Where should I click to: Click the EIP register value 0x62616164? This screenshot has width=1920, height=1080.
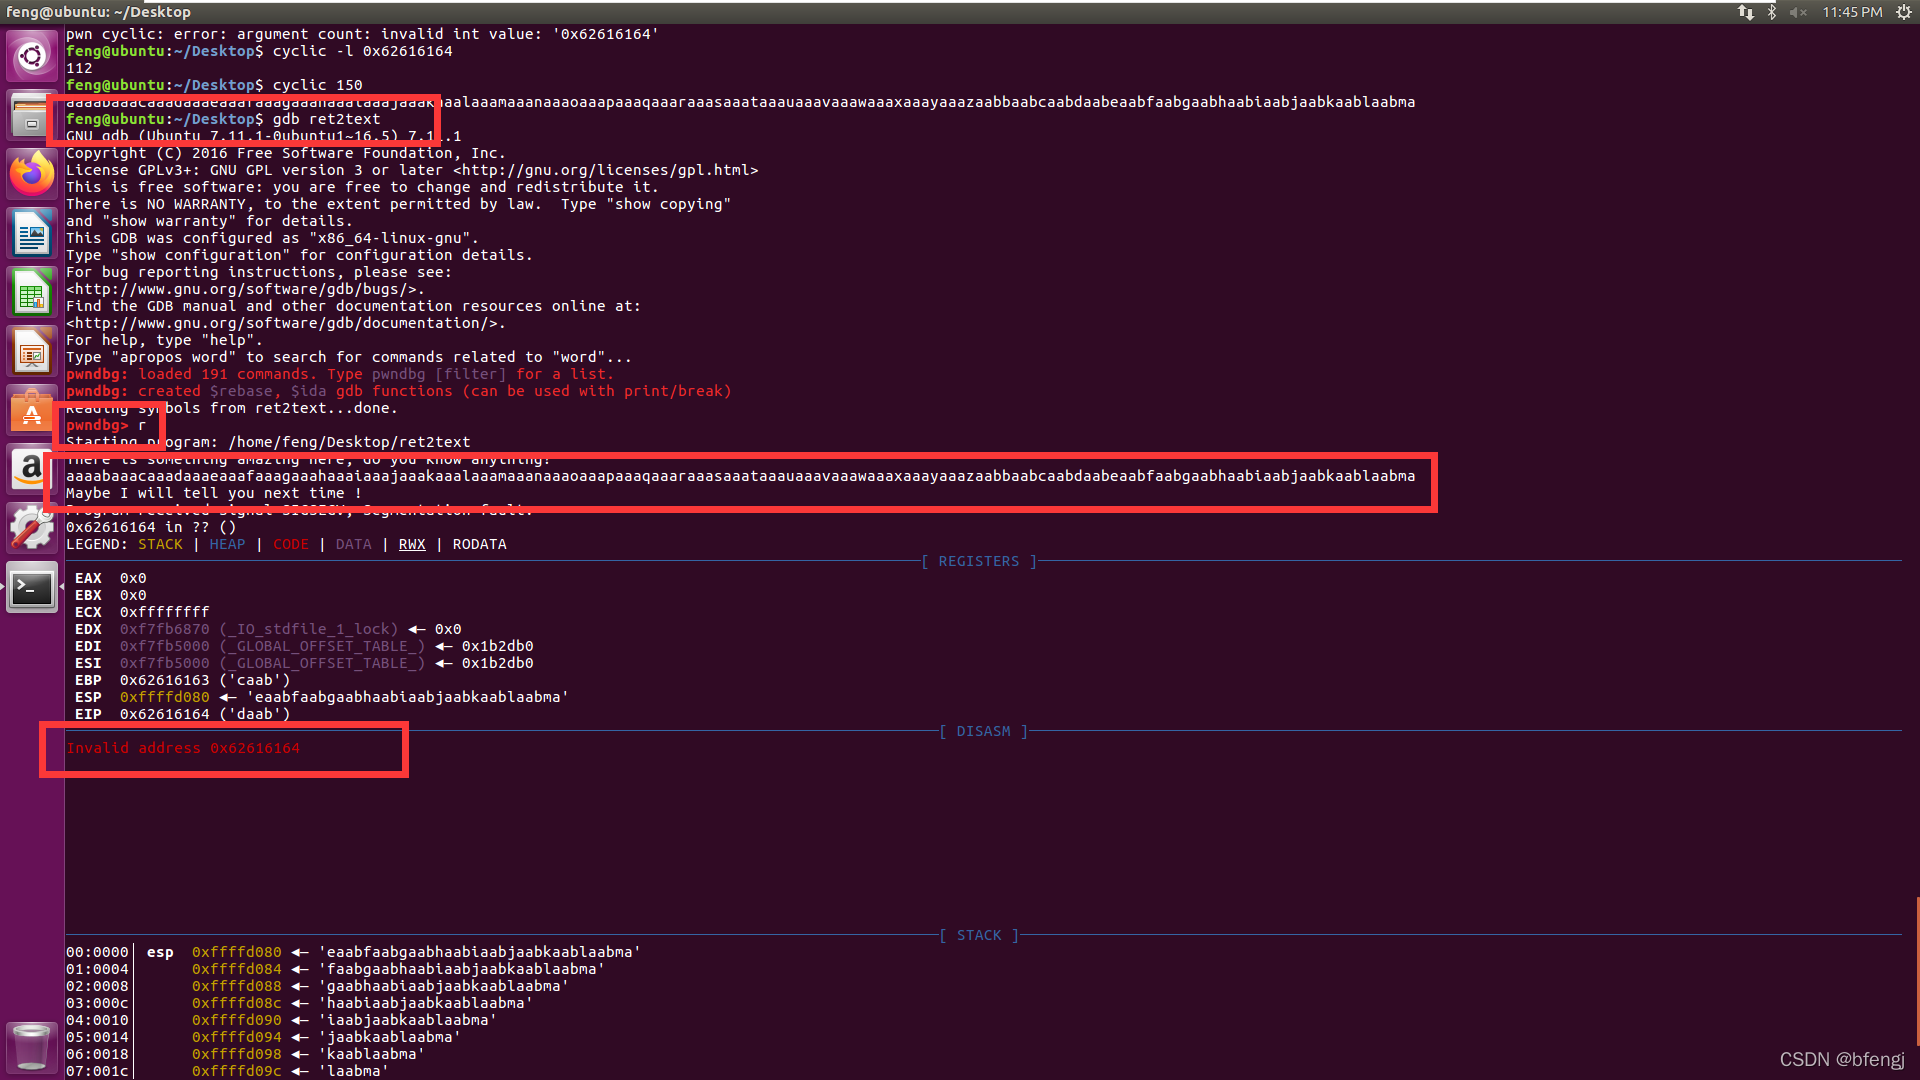click(x=165, y=714)
